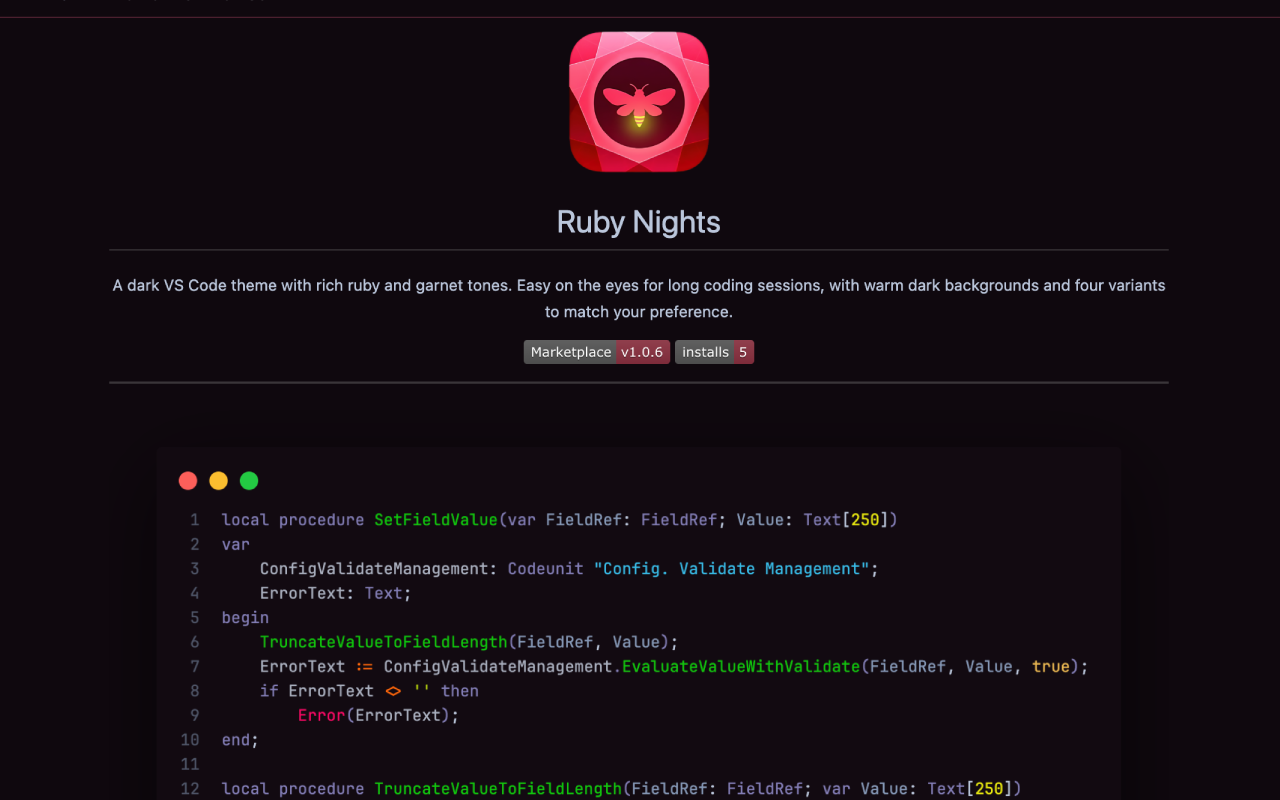This screenshot has width=1280, height=800.
Task: Select the true keyword on line 7
Action: click(x=1050, y=666)
